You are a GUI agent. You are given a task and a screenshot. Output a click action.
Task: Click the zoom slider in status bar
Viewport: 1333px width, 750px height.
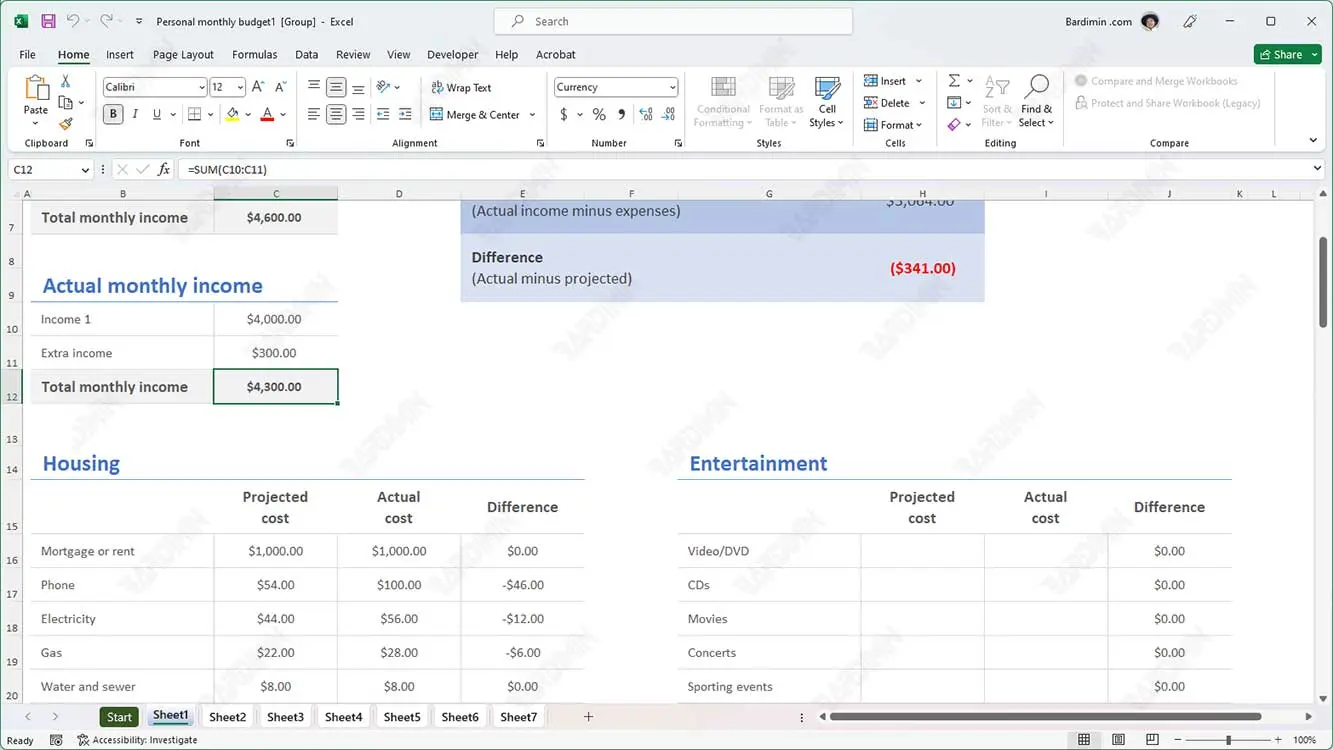pyautogui.click(x=1228, y=740)
